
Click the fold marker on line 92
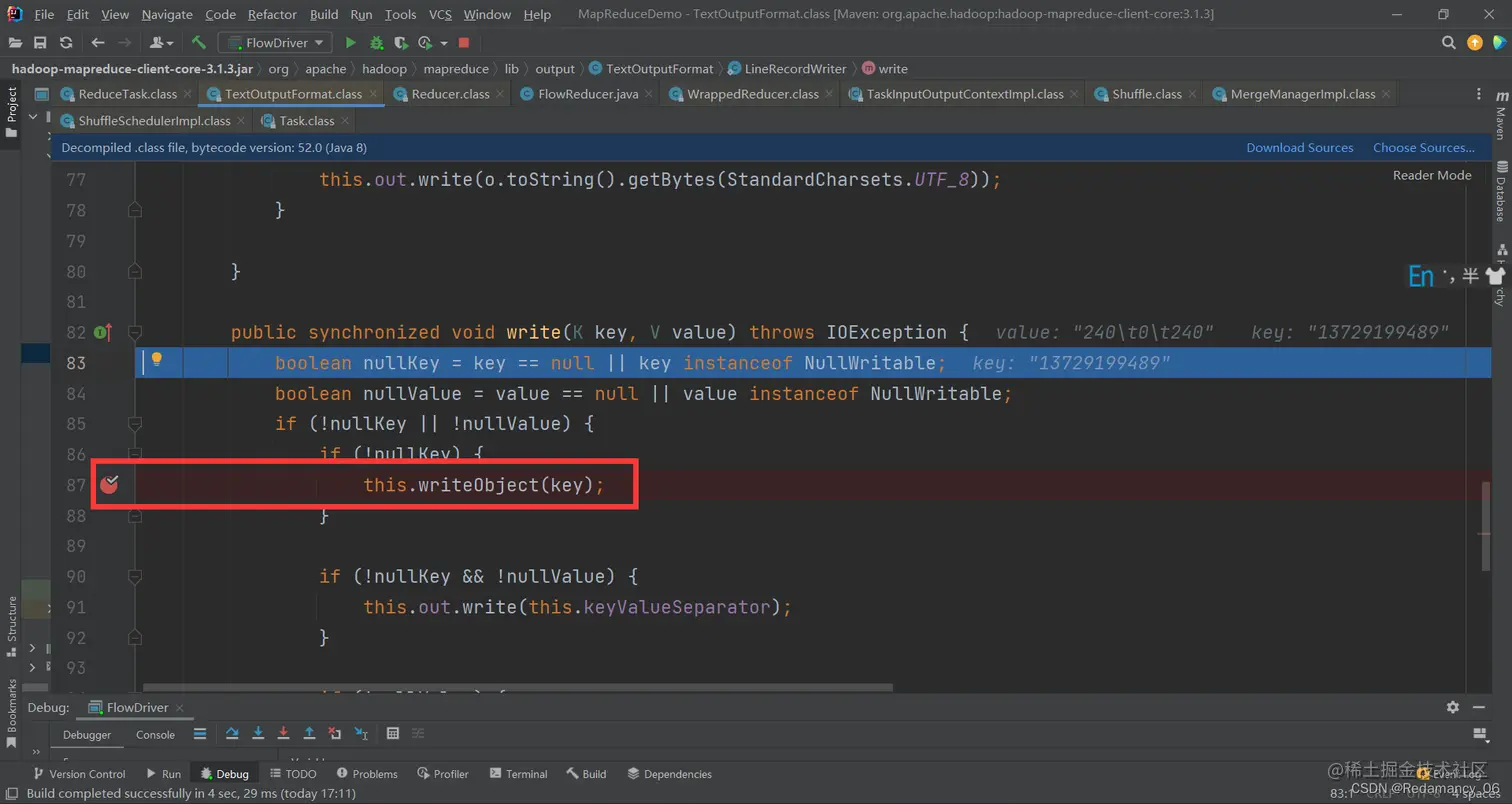coord(135,637)
